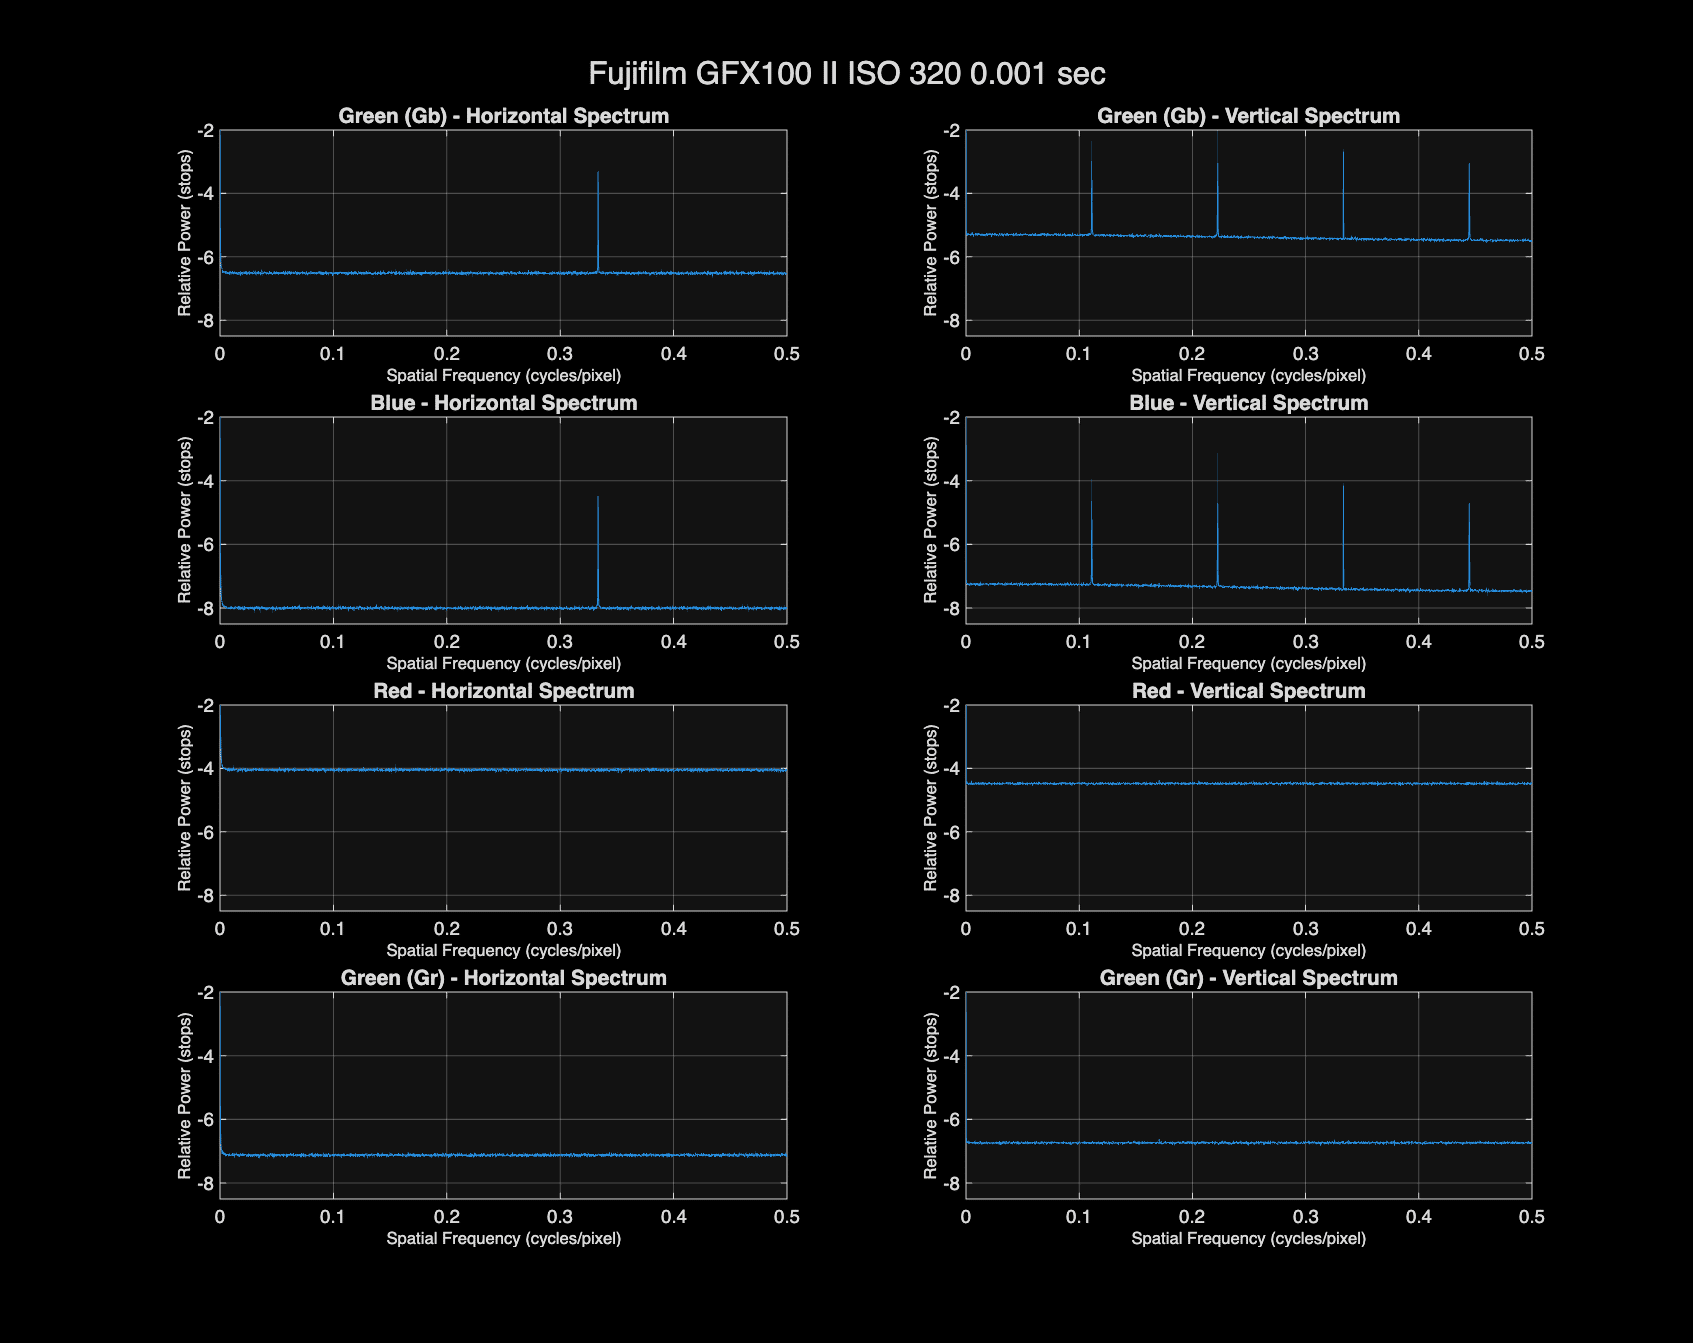Click the x-axis label under Red Vertical plot
Image resolution: width=1693 pixels, height=1343 pixels.
(x=1248, y=951)
